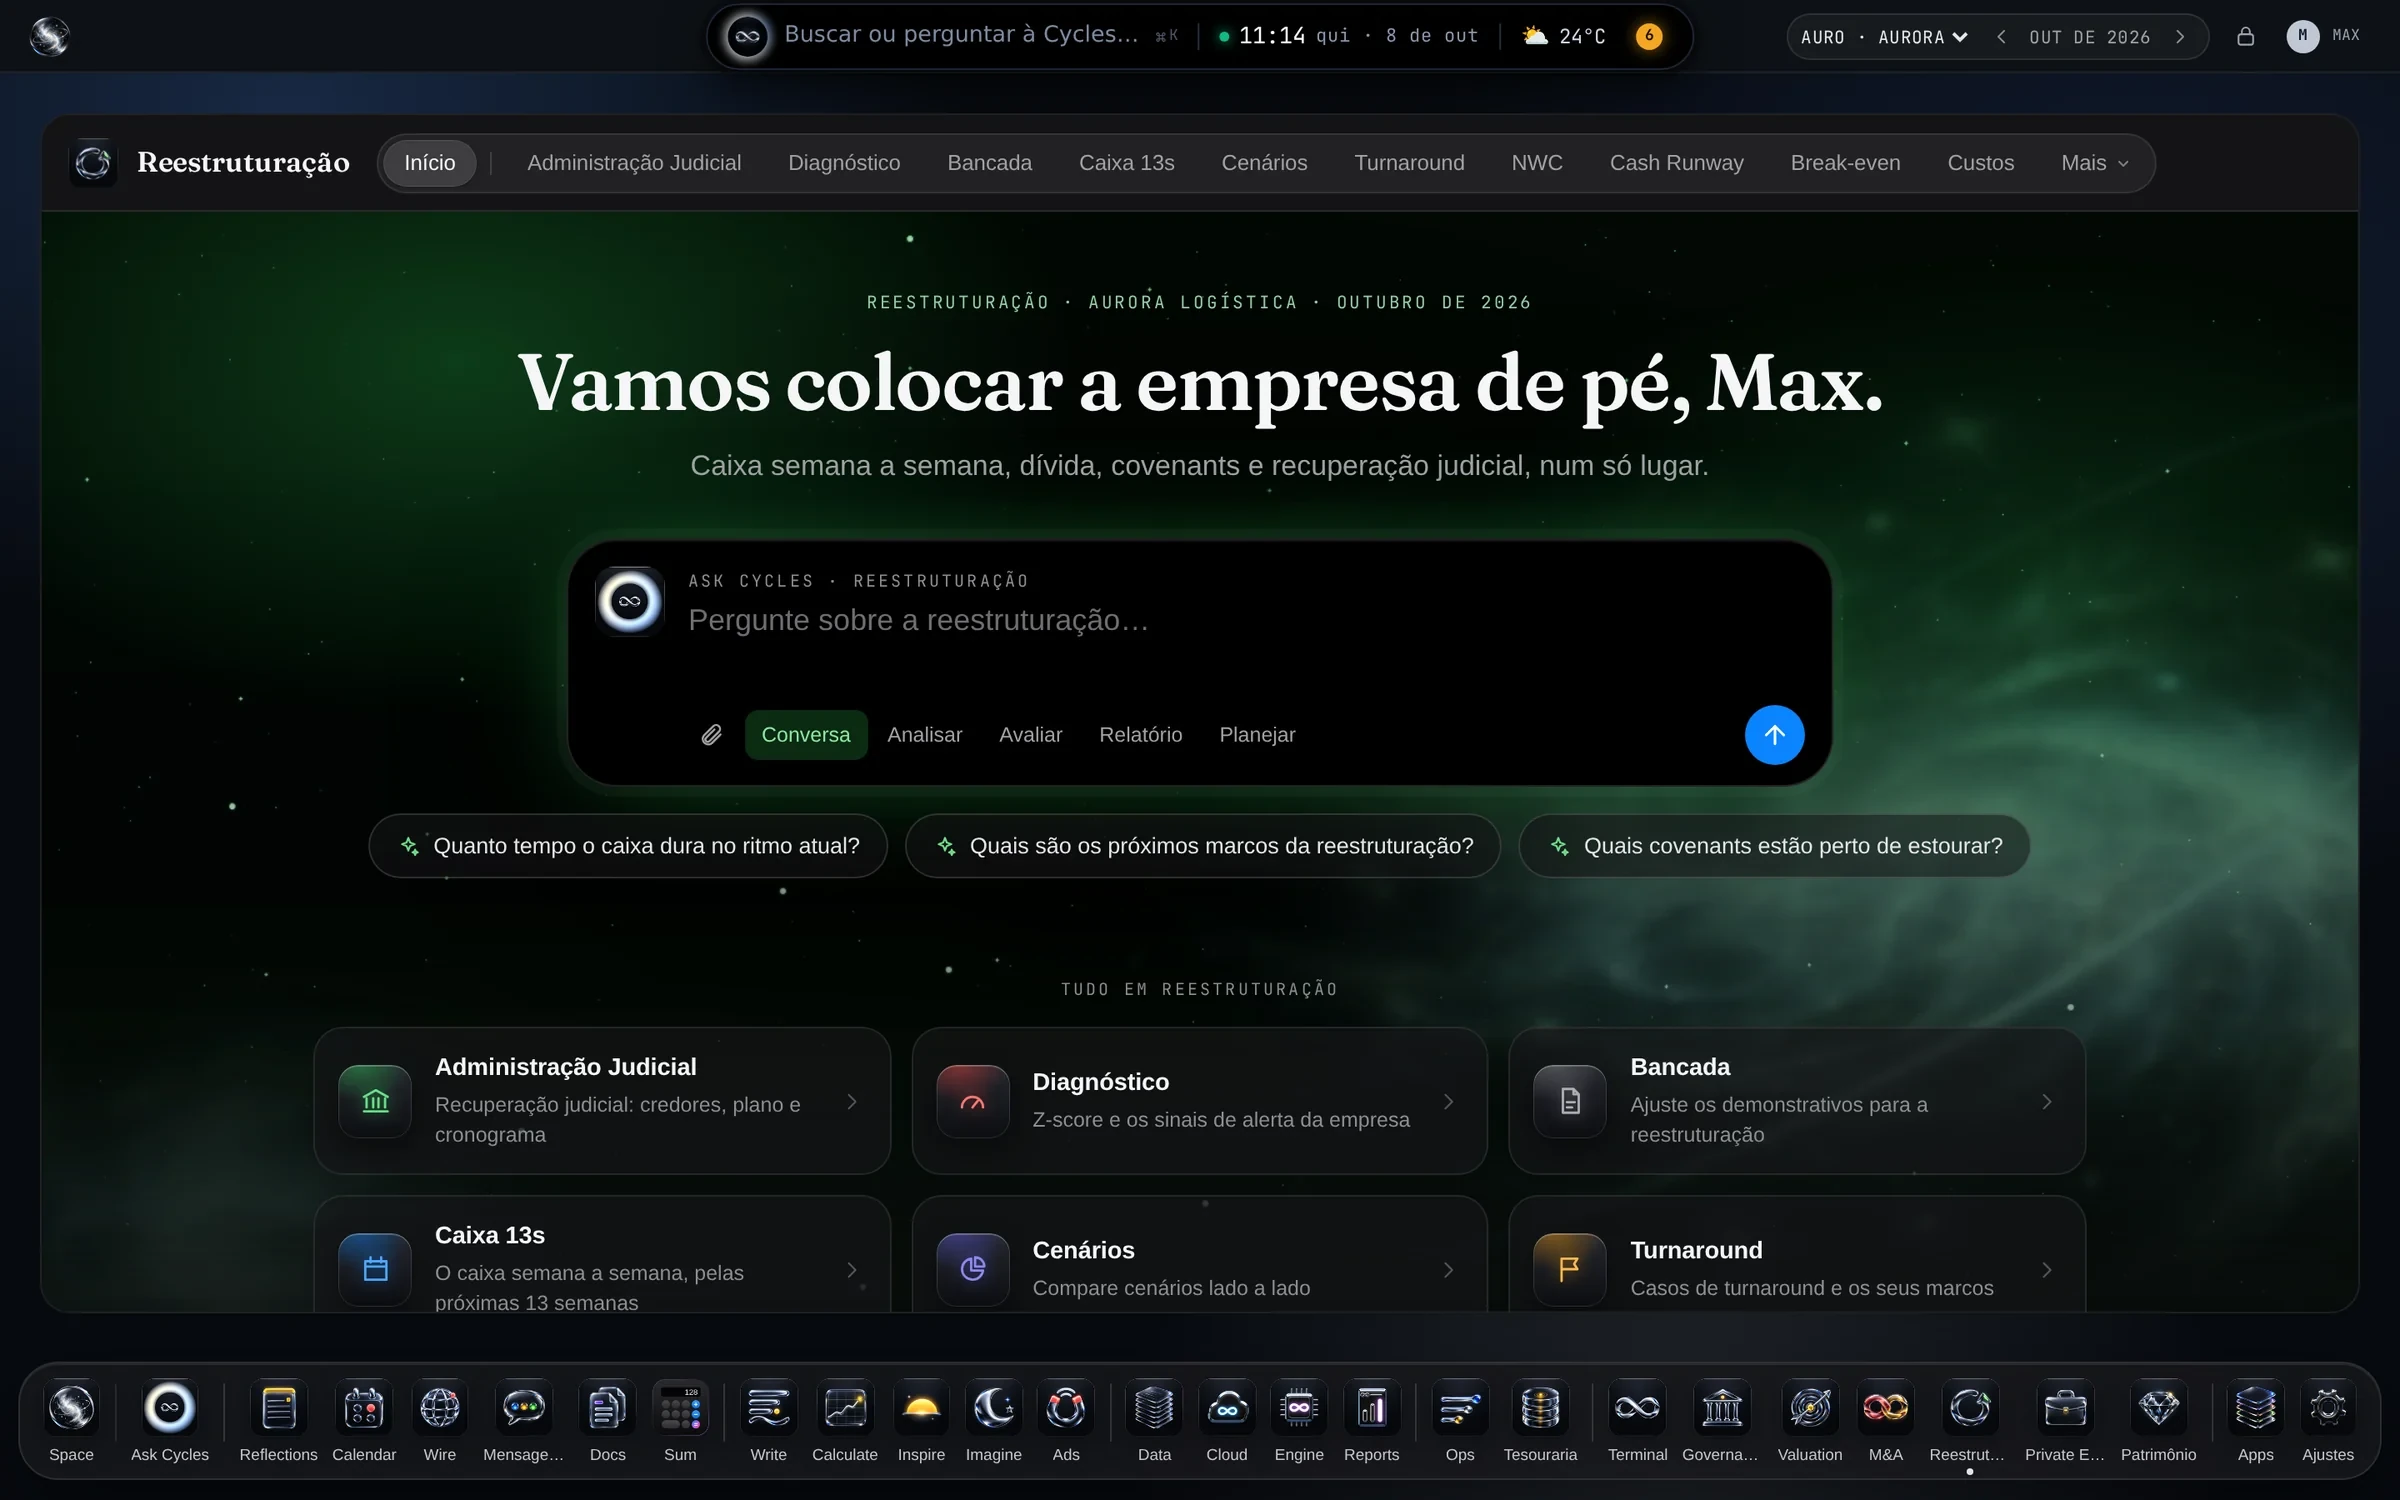The width and height of the screenshot is (2400, 1500).
Task: Open the Administração Judicial card
Action: click(x=602, y=1101)
